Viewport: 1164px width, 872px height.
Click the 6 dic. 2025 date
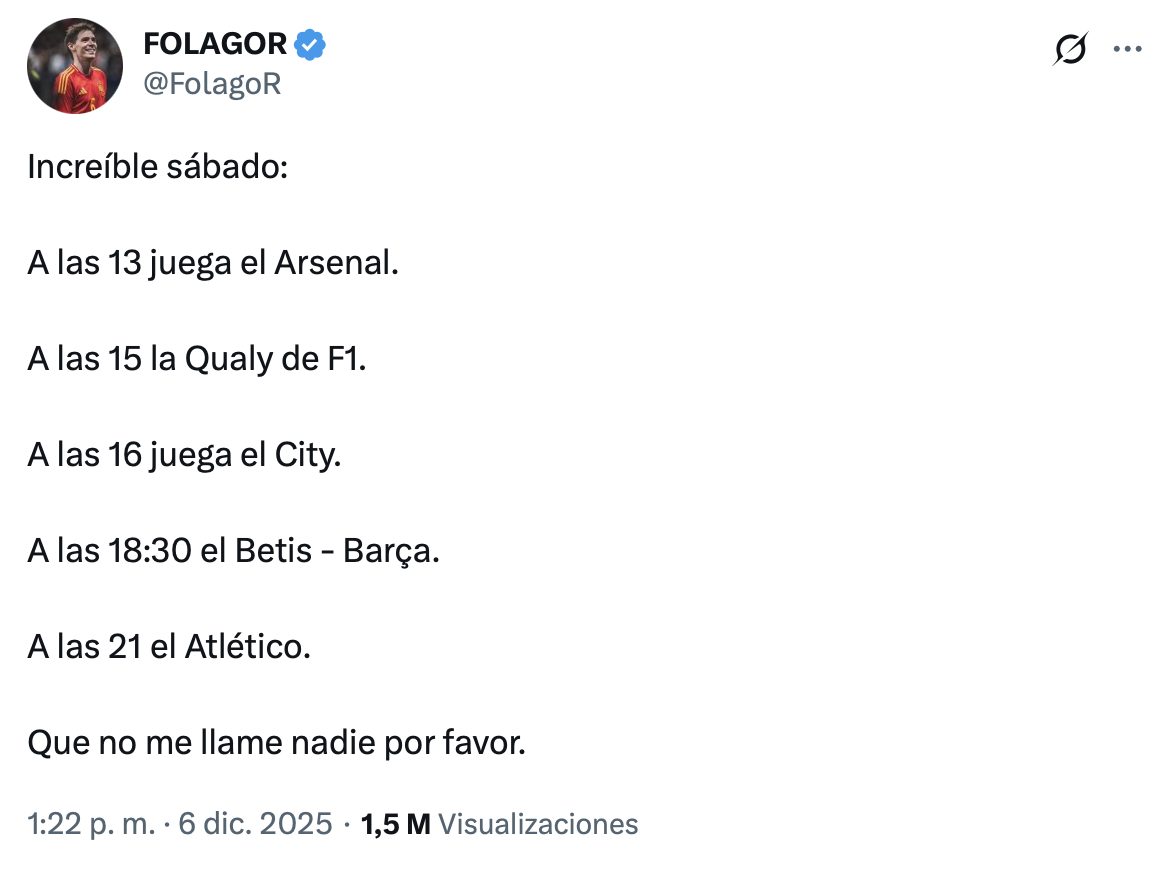pyautogui.click(x=255, y=824)
